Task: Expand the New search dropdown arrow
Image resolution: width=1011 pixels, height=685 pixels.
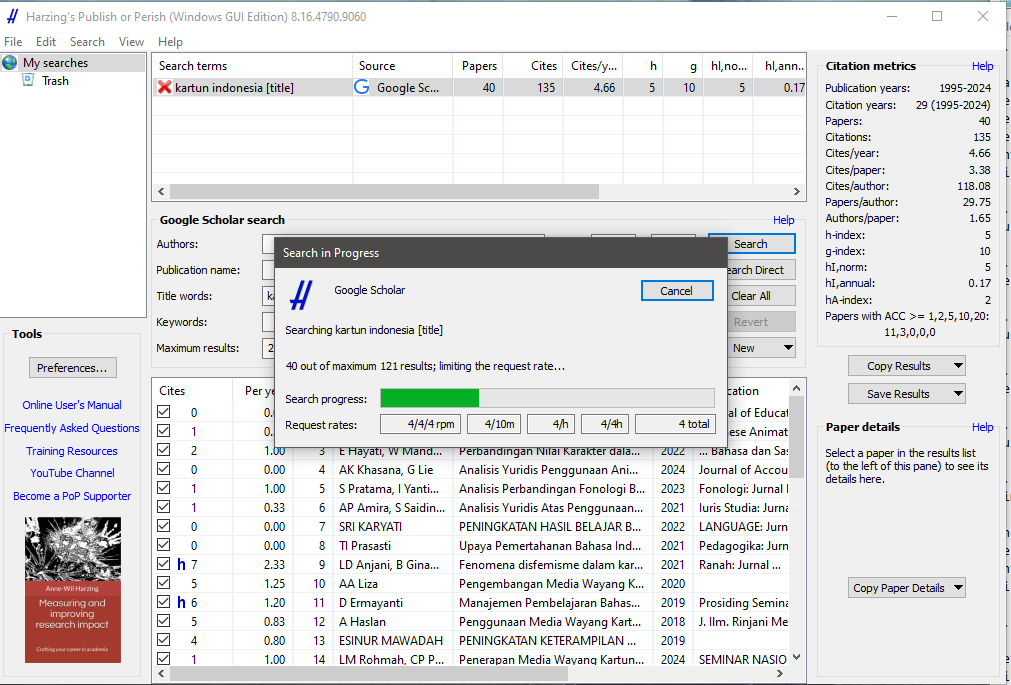Action: tap(788, 348)
